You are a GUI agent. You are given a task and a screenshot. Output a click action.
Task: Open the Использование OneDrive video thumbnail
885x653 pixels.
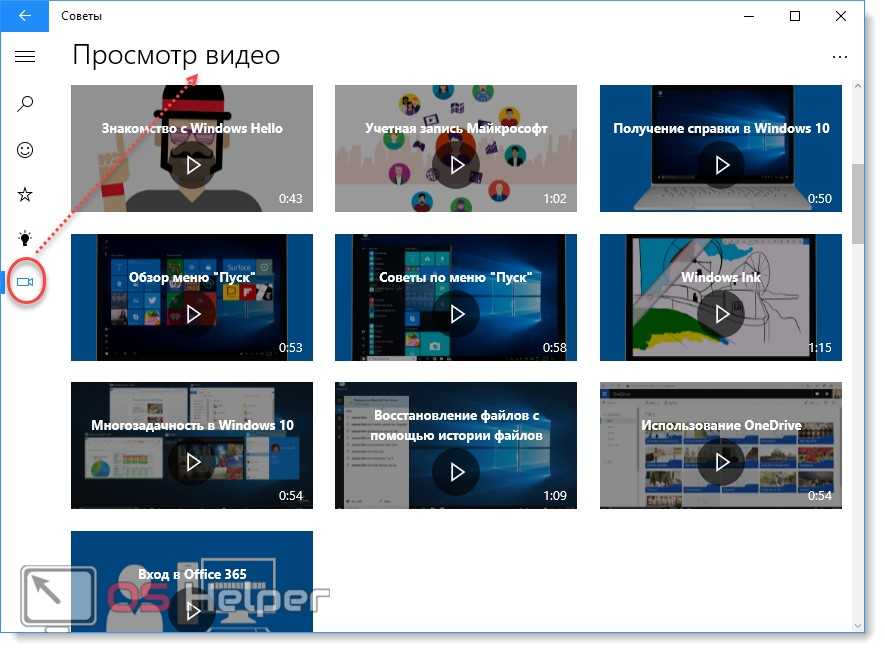pyautogui.click(x=721, y=461)
